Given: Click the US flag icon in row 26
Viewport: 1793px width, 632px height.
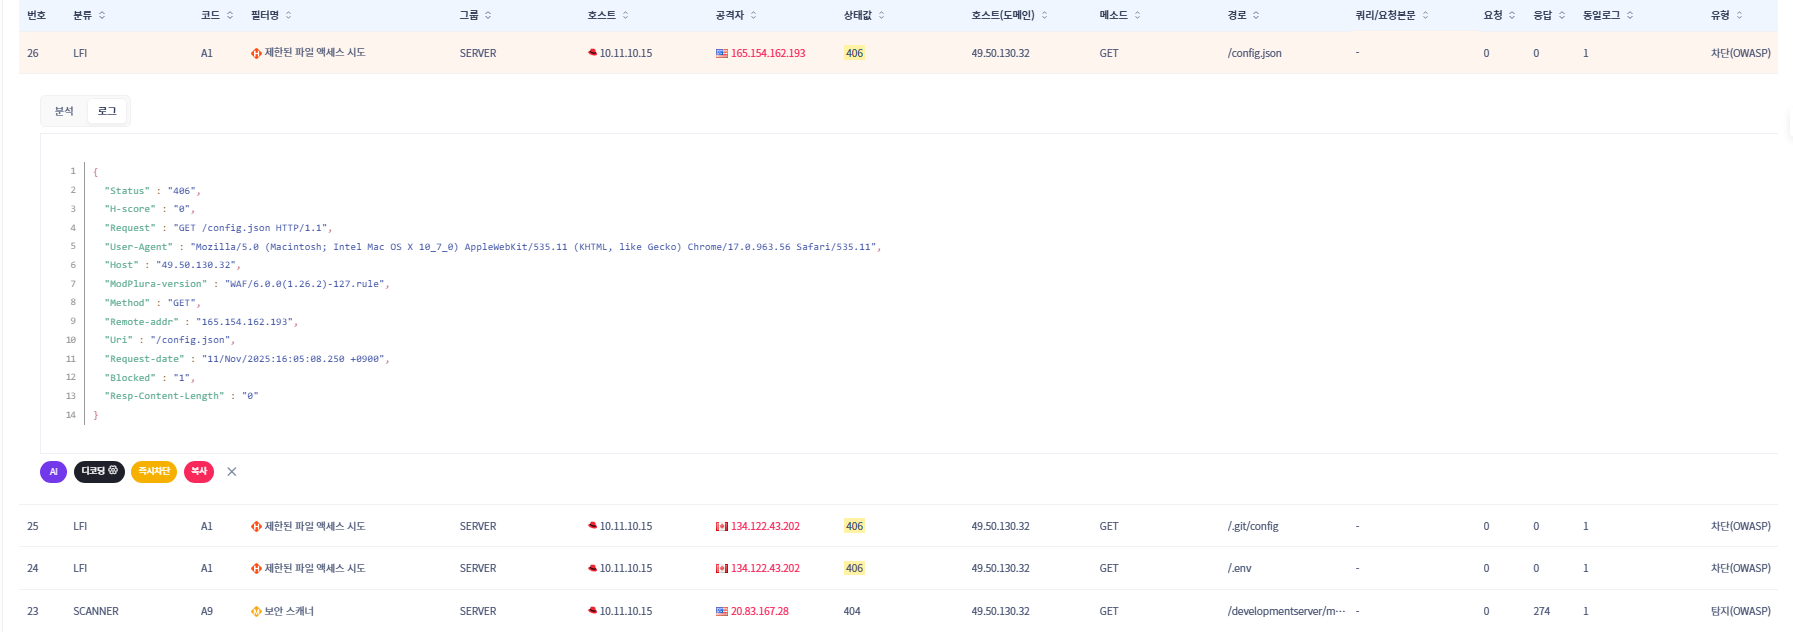Looking at the screenshot, I should [x=721, y=53].
